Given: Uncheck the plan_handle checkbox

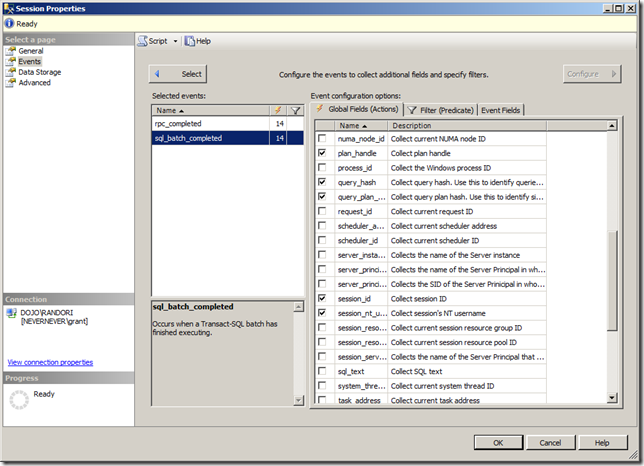Looking at the screenshot, I should tap(322, 153).
